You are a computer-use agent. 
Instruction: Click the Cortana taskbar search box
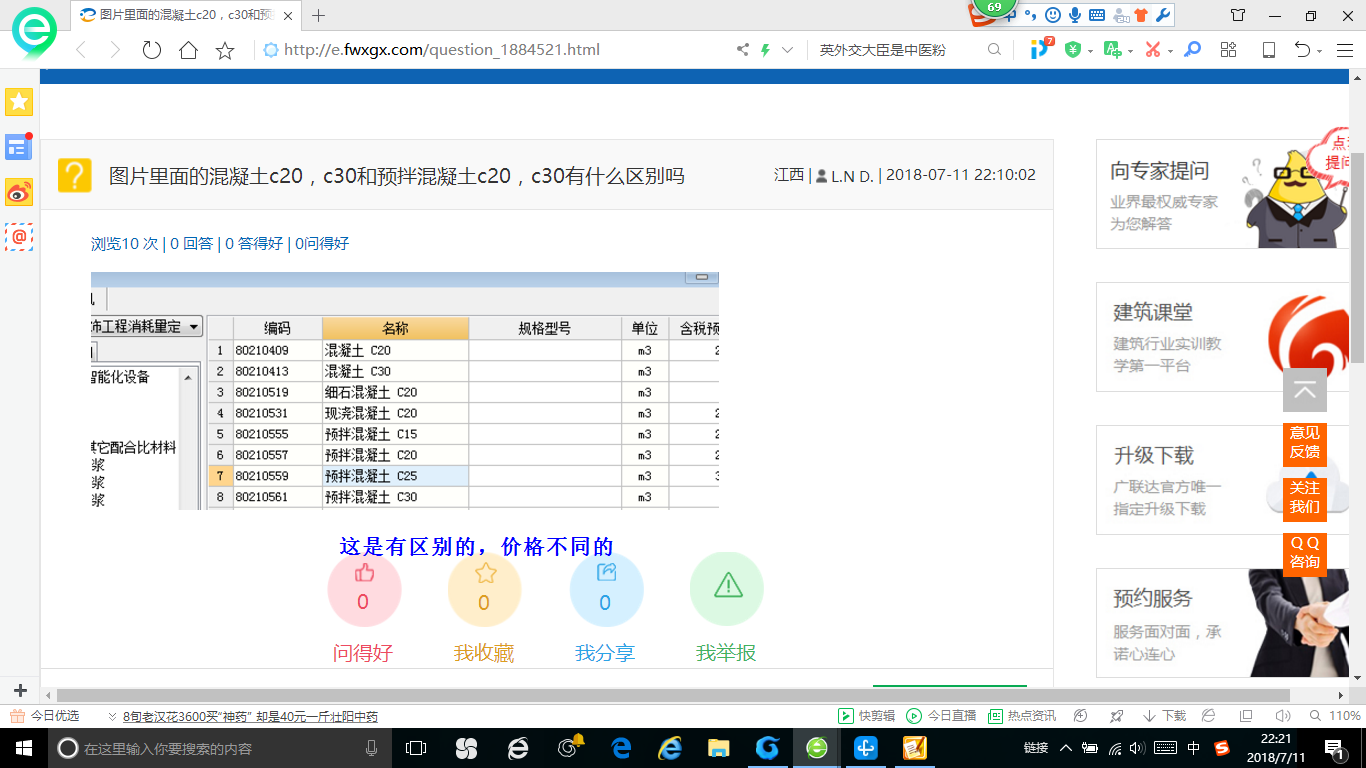219,748
